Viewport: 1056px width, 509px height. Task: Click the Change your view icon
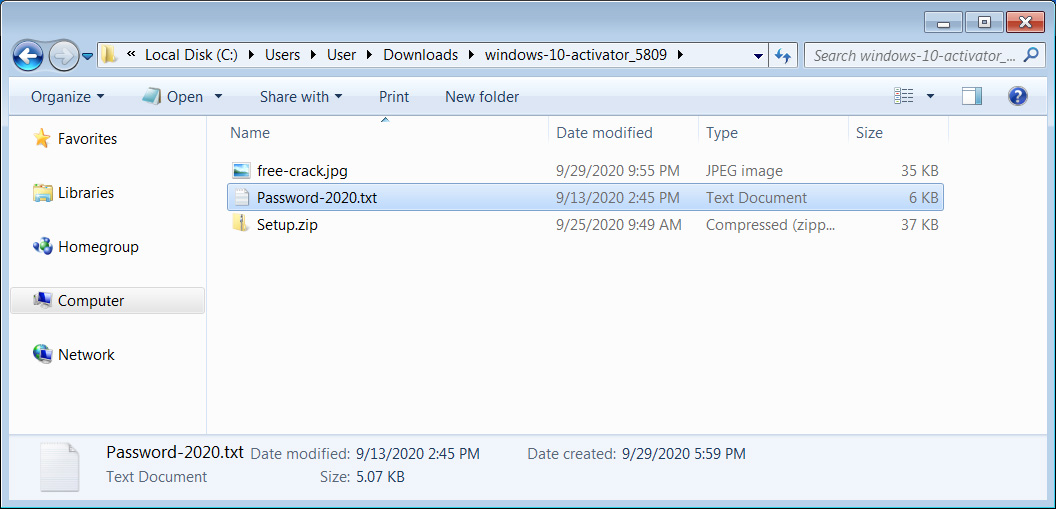coord(903,96)
